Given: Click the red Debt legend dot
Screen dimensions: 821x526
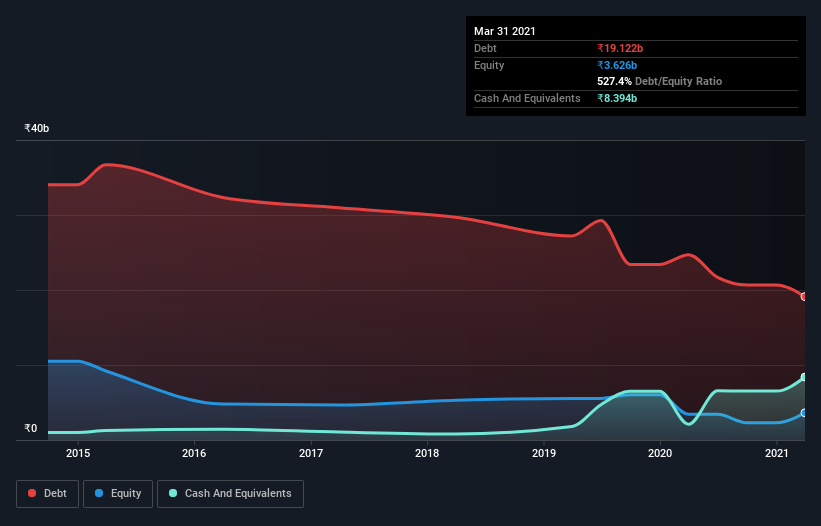Looking at the screenshot, I should (x=32, y=493).
